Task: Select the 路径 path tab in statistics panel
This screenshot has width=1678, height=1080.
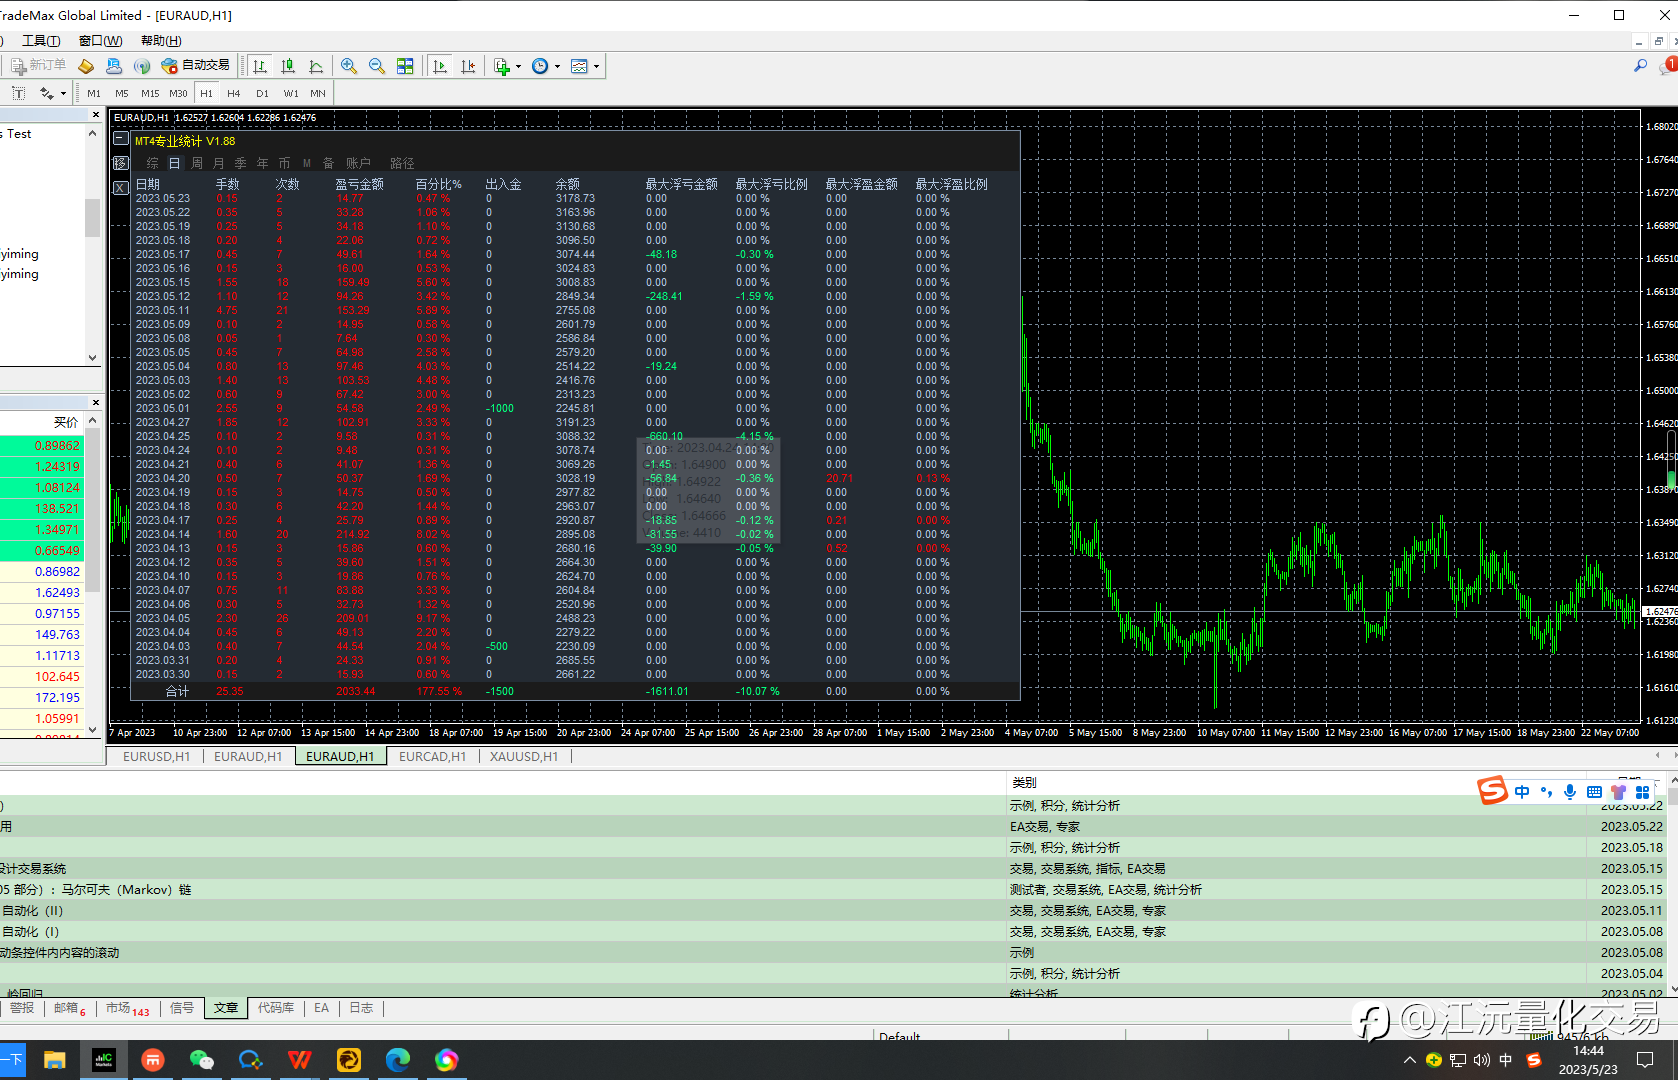Action: coord(402,163)
